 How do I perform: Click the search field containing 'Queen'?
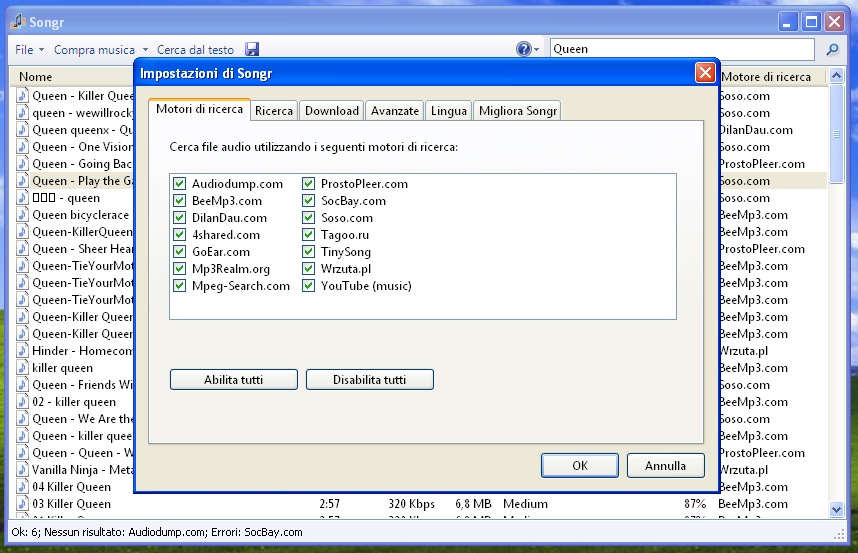[x=680, y=49]
